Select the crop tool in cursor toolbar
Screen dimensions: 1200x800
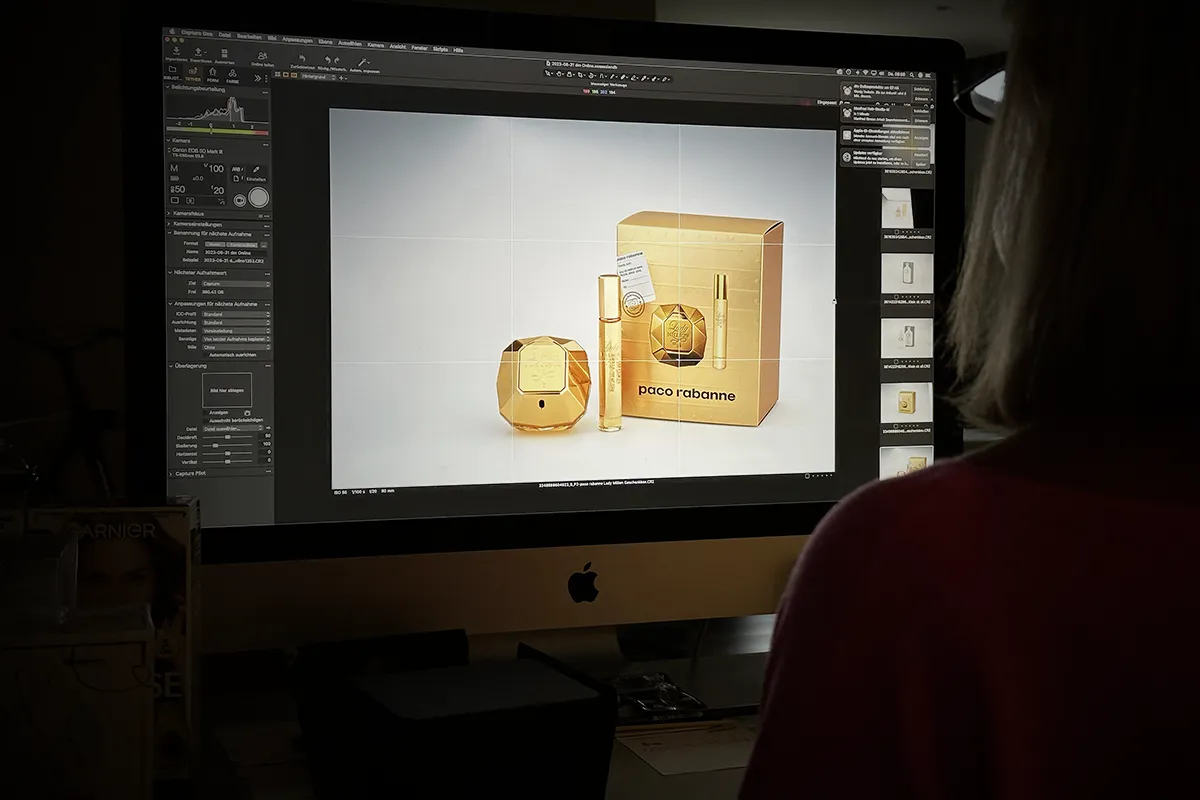pos(580,75)
